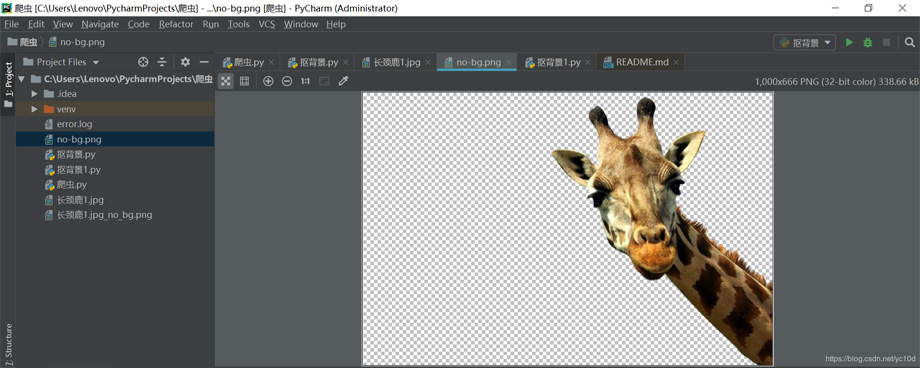
Task: Open the run configuration dropdown 抠背景
Action: [804, 42]
